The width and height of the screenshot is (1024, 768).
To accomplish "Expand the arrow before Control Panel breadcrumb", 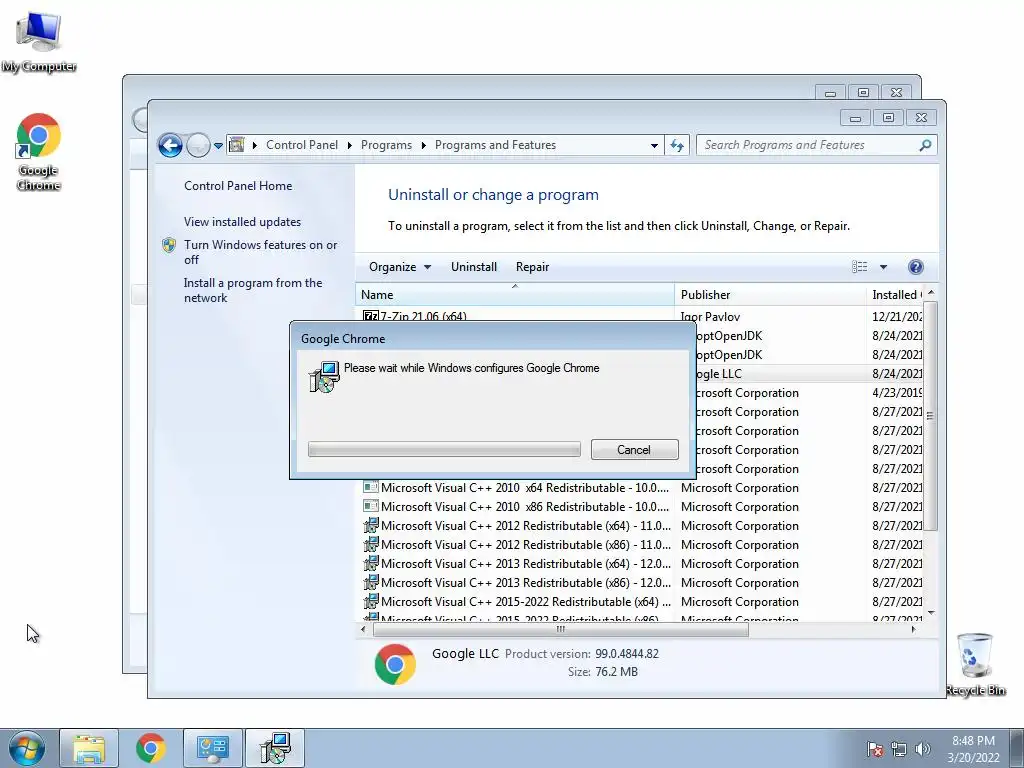I will pos(254,145).
